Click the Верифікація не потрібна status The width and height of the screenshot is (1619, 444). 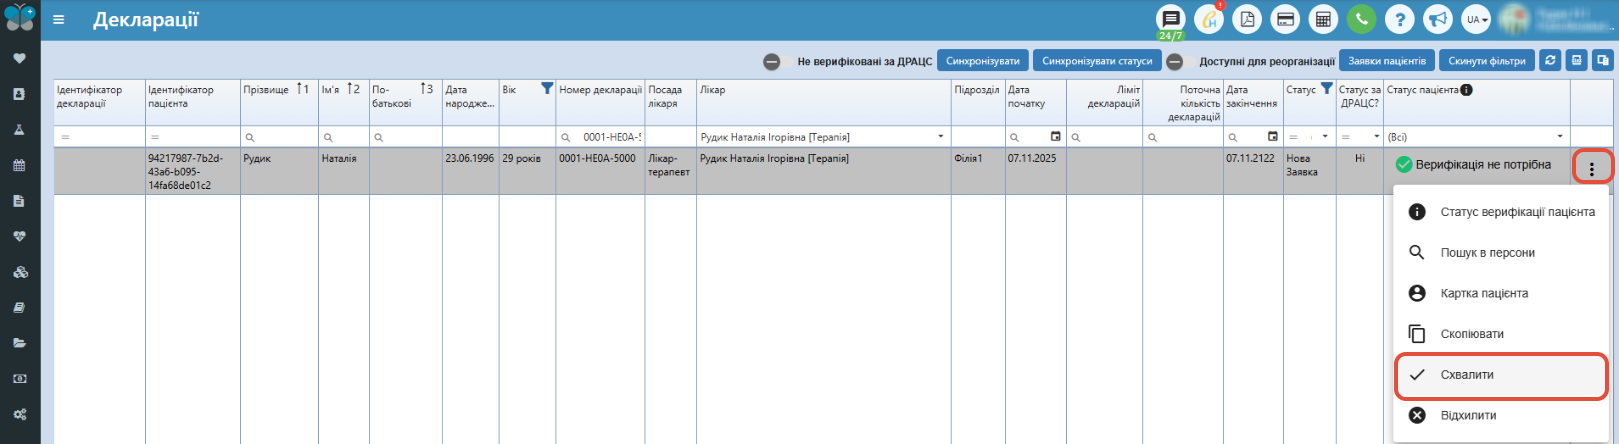(1474, 164)
